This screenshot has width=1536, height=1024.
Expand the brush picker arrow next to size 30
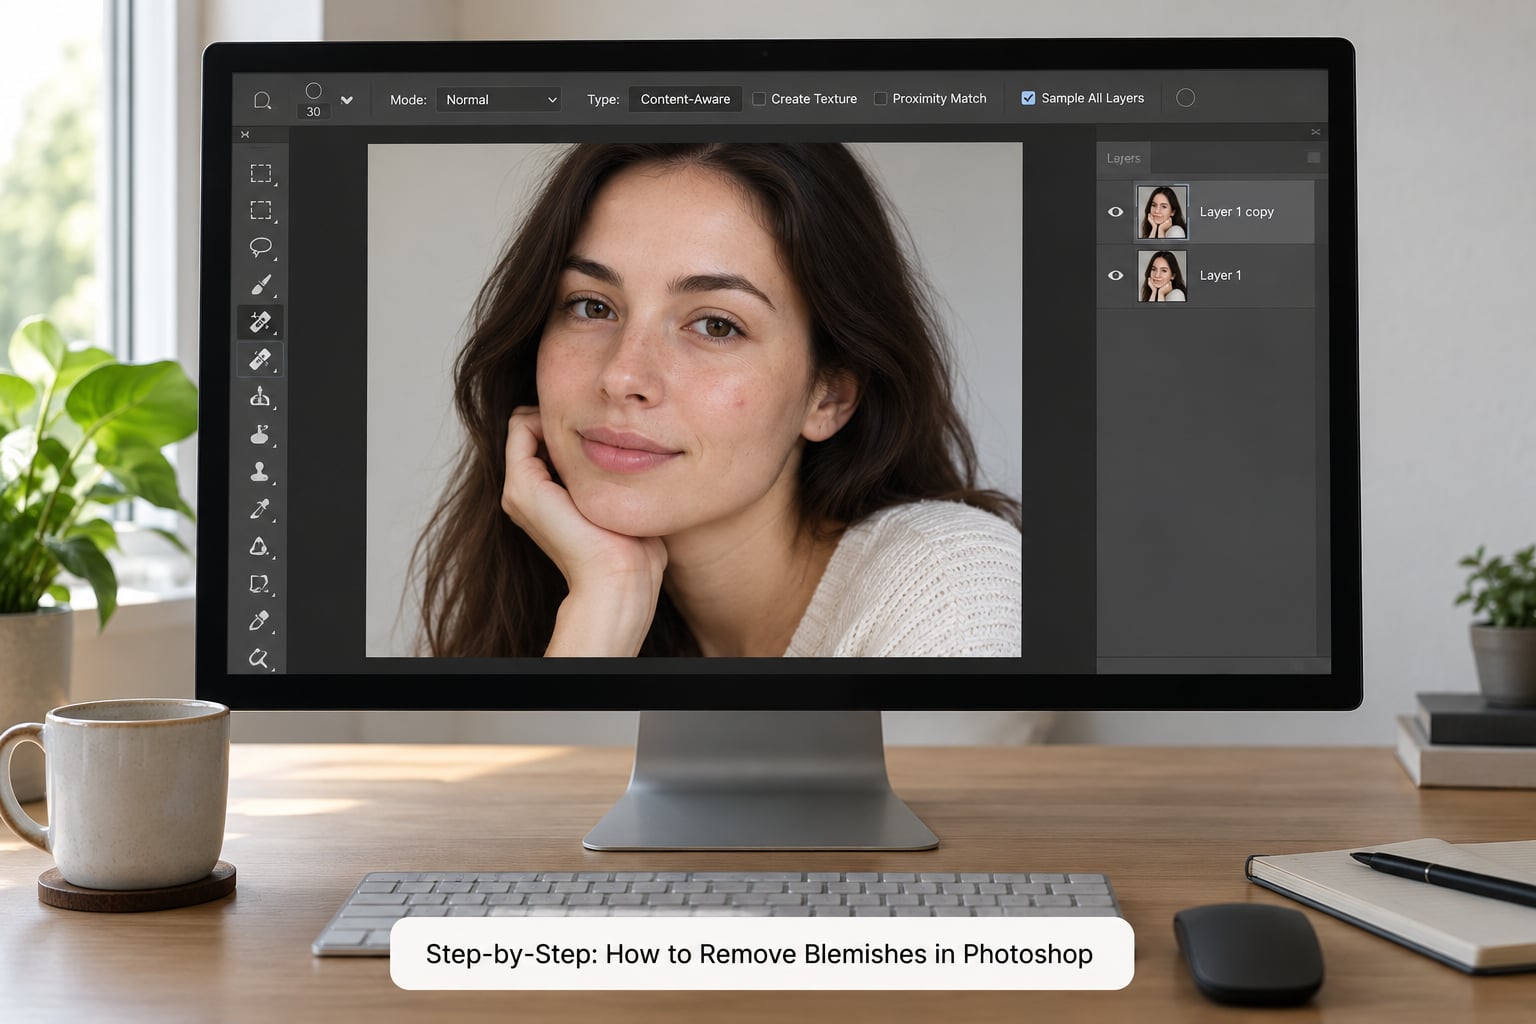coord(347,100)
